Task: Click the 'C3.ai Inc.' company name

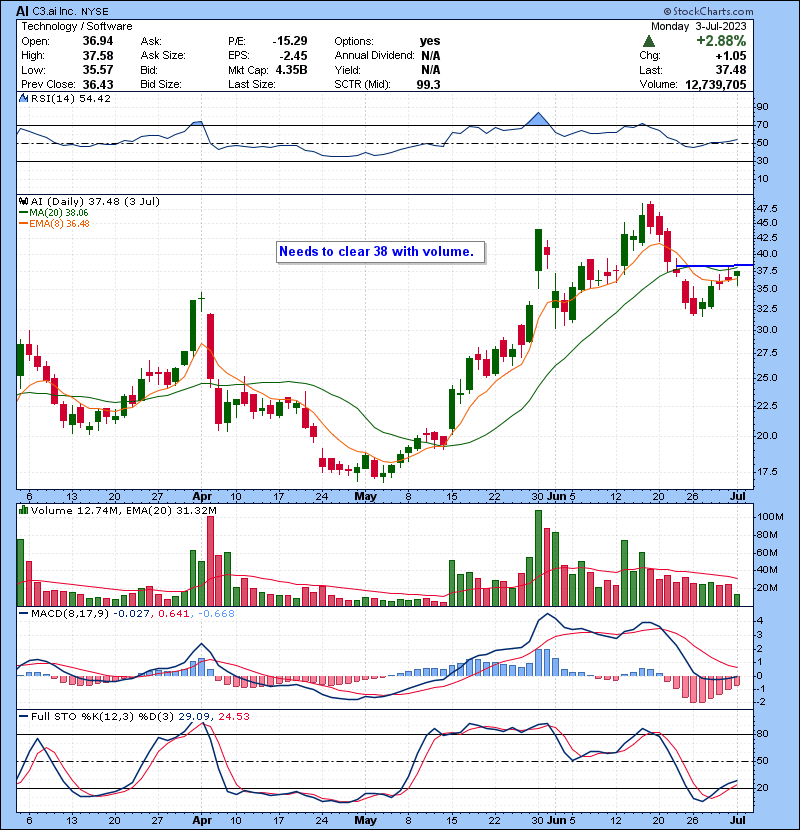Action: click(55, 12)
